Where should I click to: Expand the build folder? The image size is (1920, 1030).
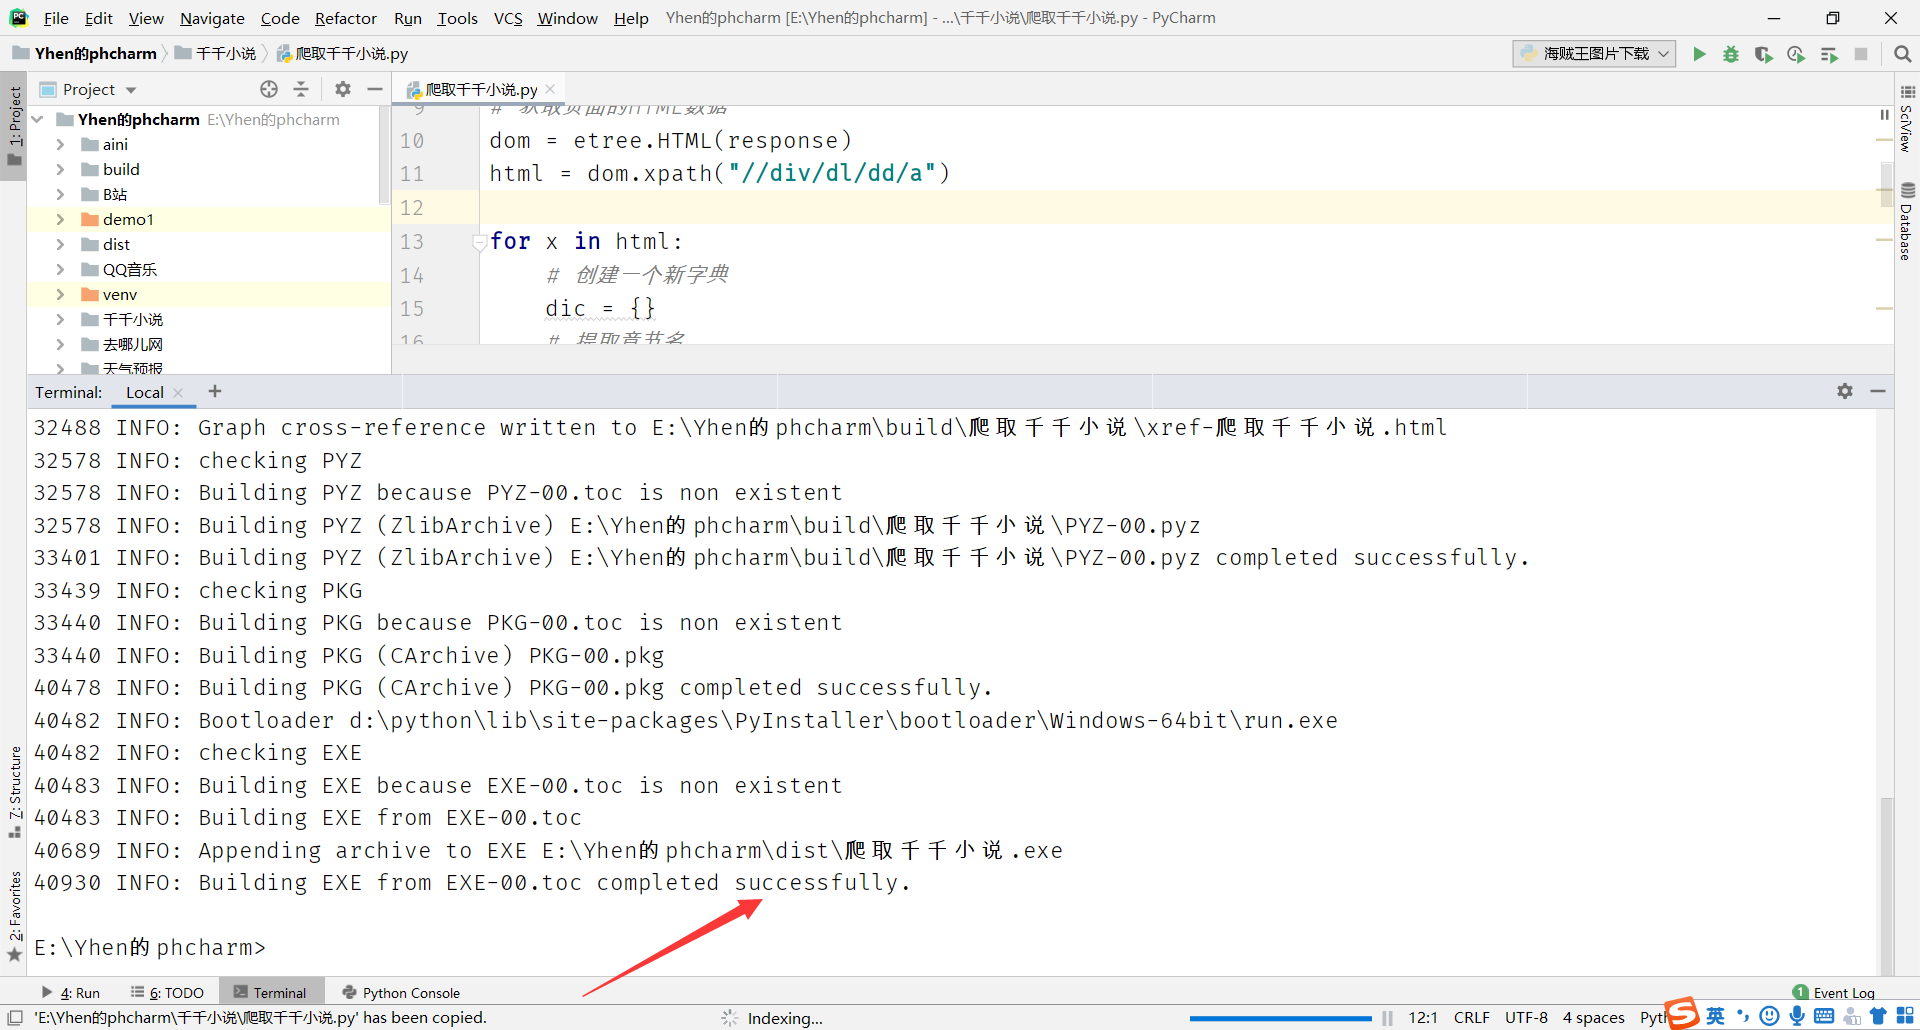click(60, 169)
